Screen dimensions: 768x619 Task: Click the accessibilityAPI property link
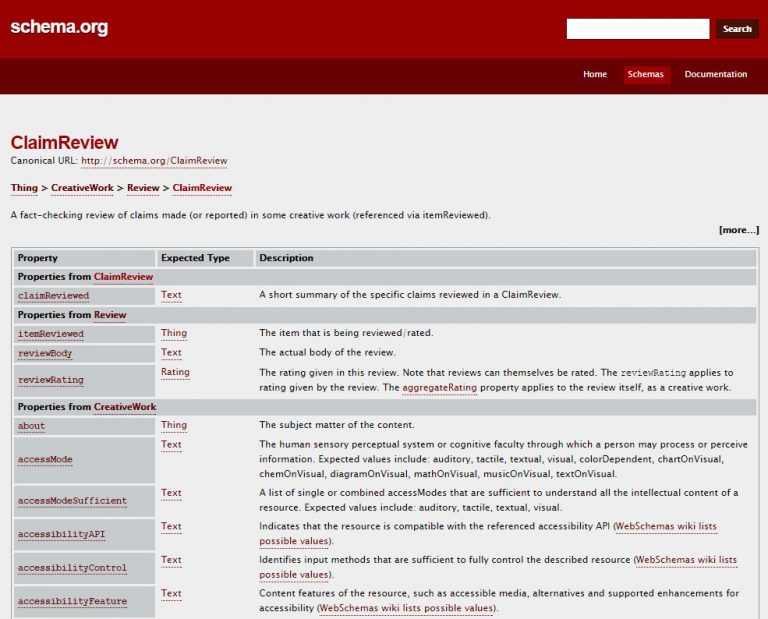click(61, 534)
